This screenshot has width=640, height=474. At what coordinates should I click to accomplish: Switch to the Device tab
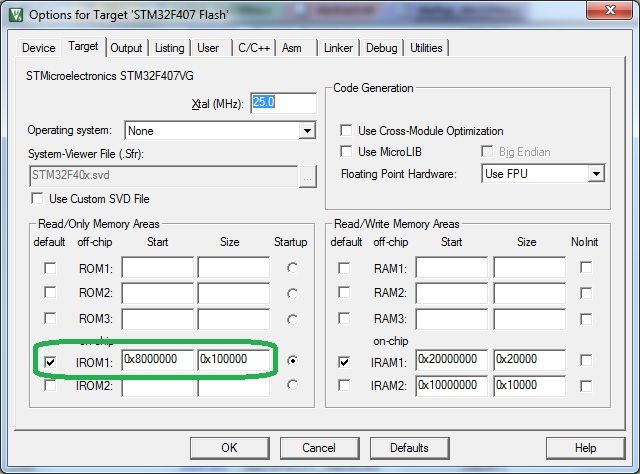[x=39, y=48]
